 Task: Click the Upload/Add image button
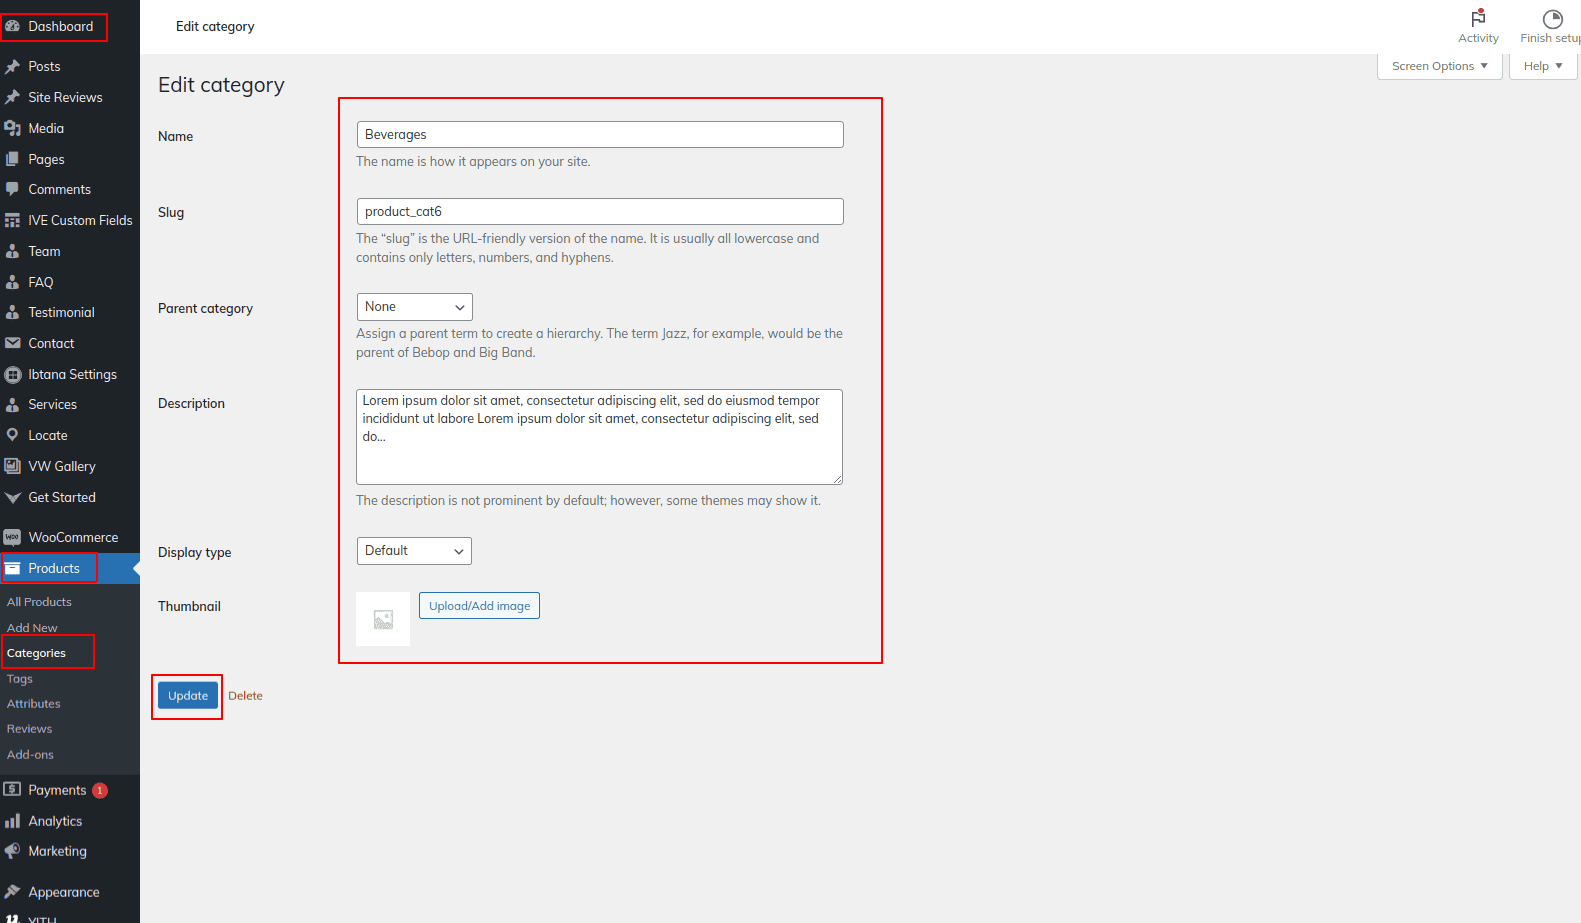(479, 606)
